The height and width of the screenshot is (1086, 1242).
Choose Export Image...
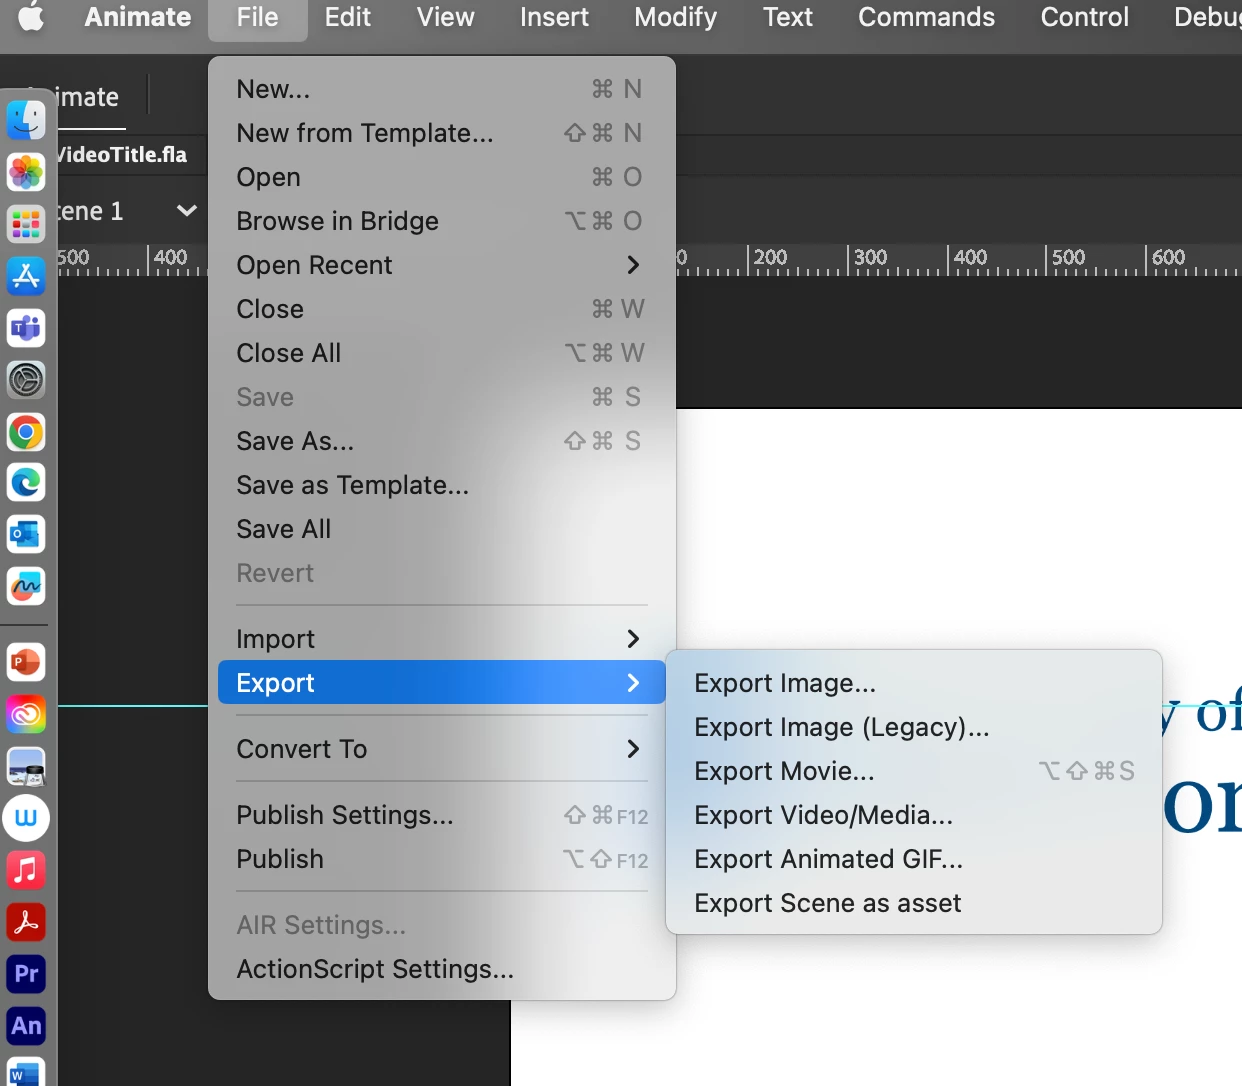point(914,683)
